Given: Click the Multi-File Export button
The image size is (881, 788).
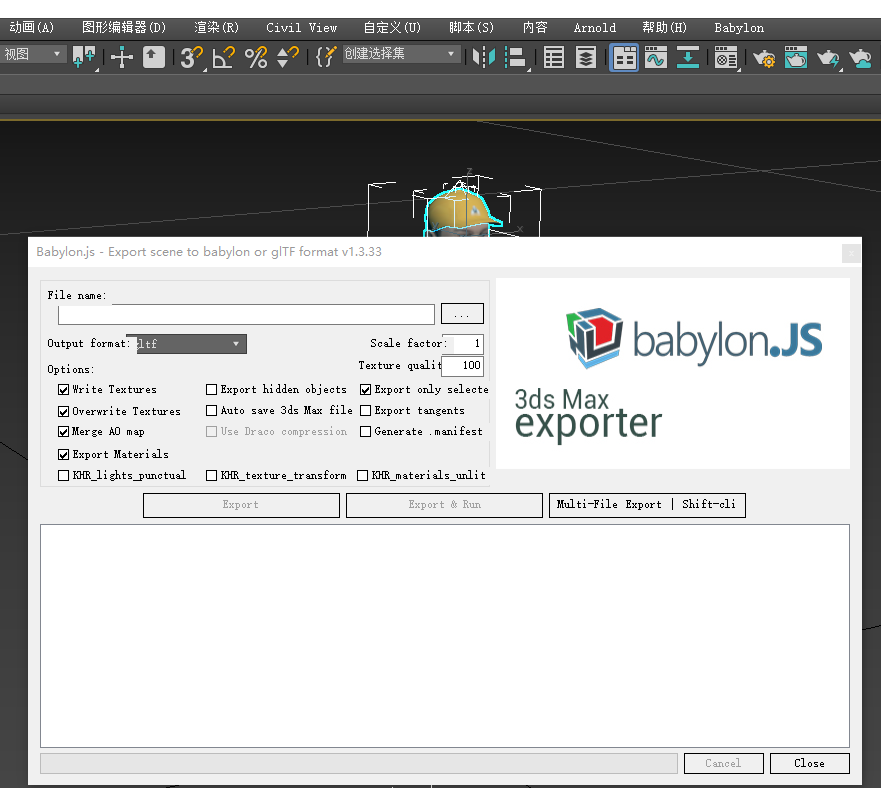Looking at the screenshot, I should (x=647, y=505).
